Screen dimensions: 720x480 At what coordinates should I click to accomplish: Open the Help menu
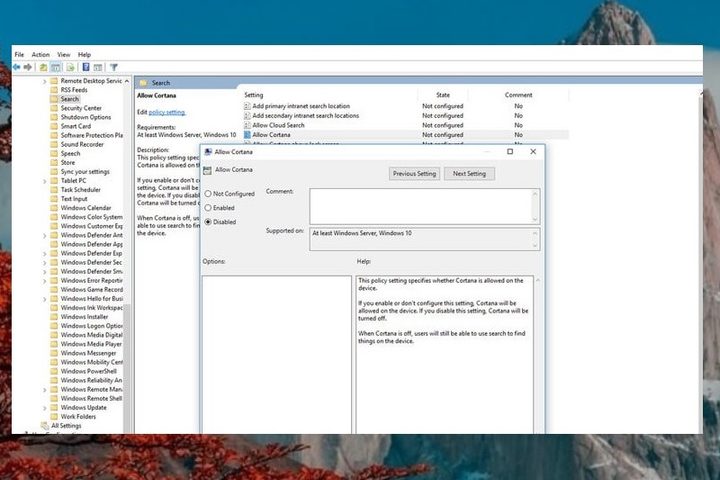click(x=84, y=55)
